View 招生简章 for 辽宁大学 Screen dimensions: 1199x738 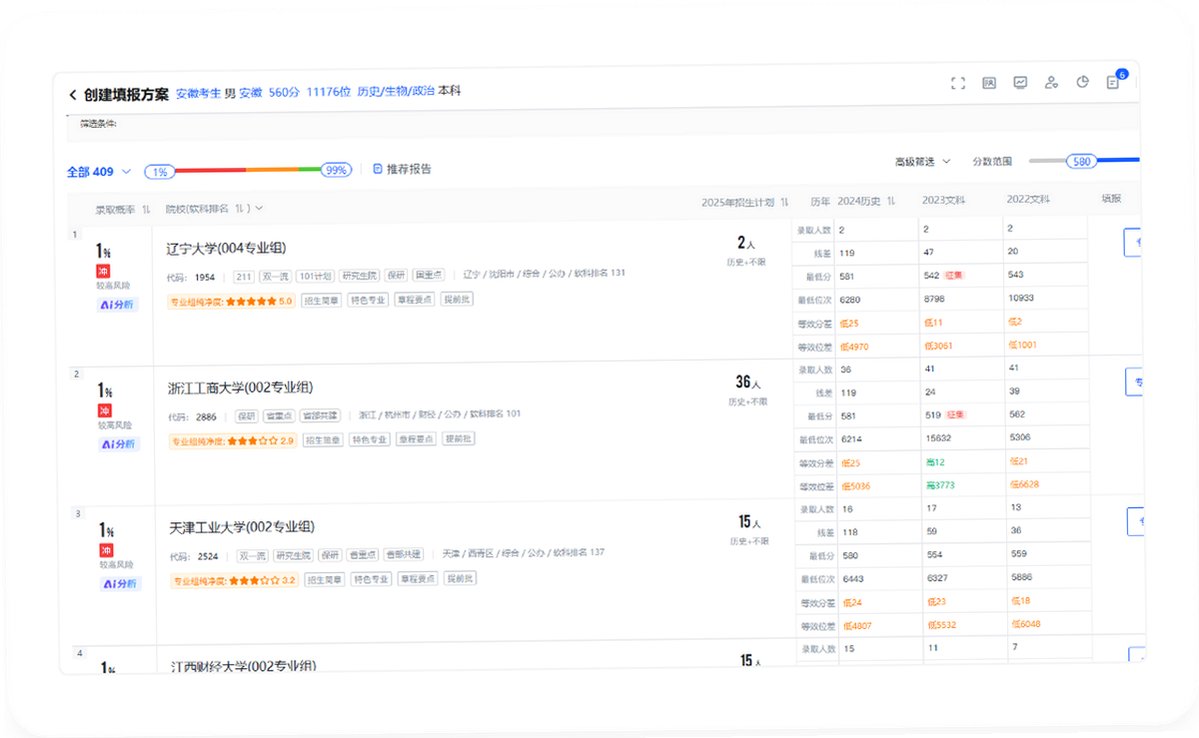coord(321,300)
